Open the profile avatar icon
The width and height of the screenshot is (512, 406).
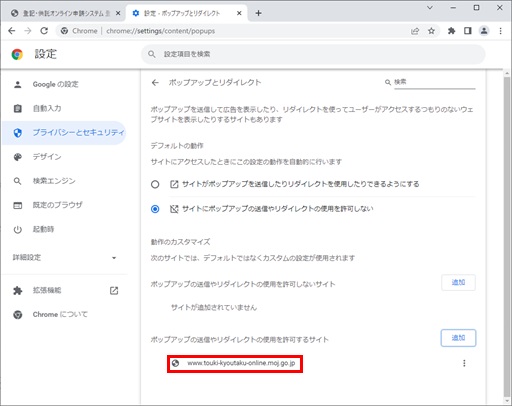coord(484,31)
